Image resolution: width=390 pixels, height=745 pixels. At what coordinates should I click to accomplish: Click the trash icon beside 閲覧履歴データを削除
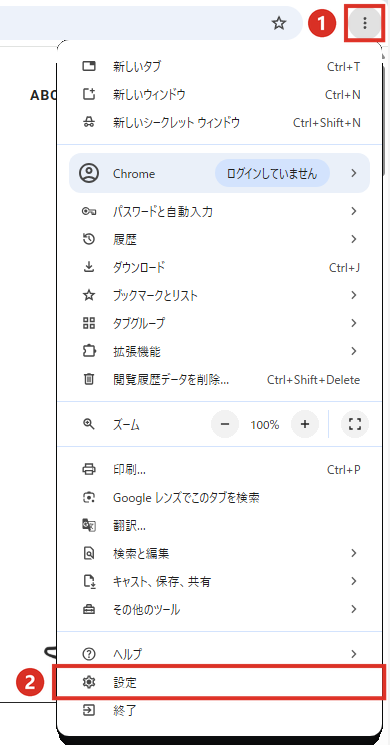click(89, 380)
